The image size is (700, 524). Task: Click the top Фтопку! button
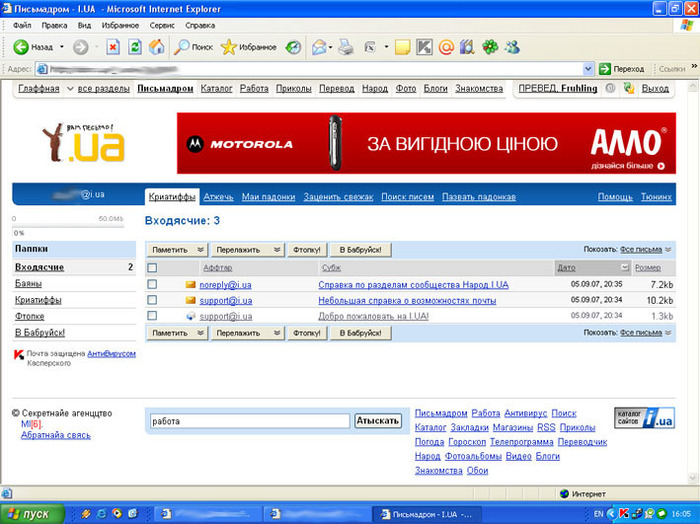pyautogui.click(x=307, y=250)
